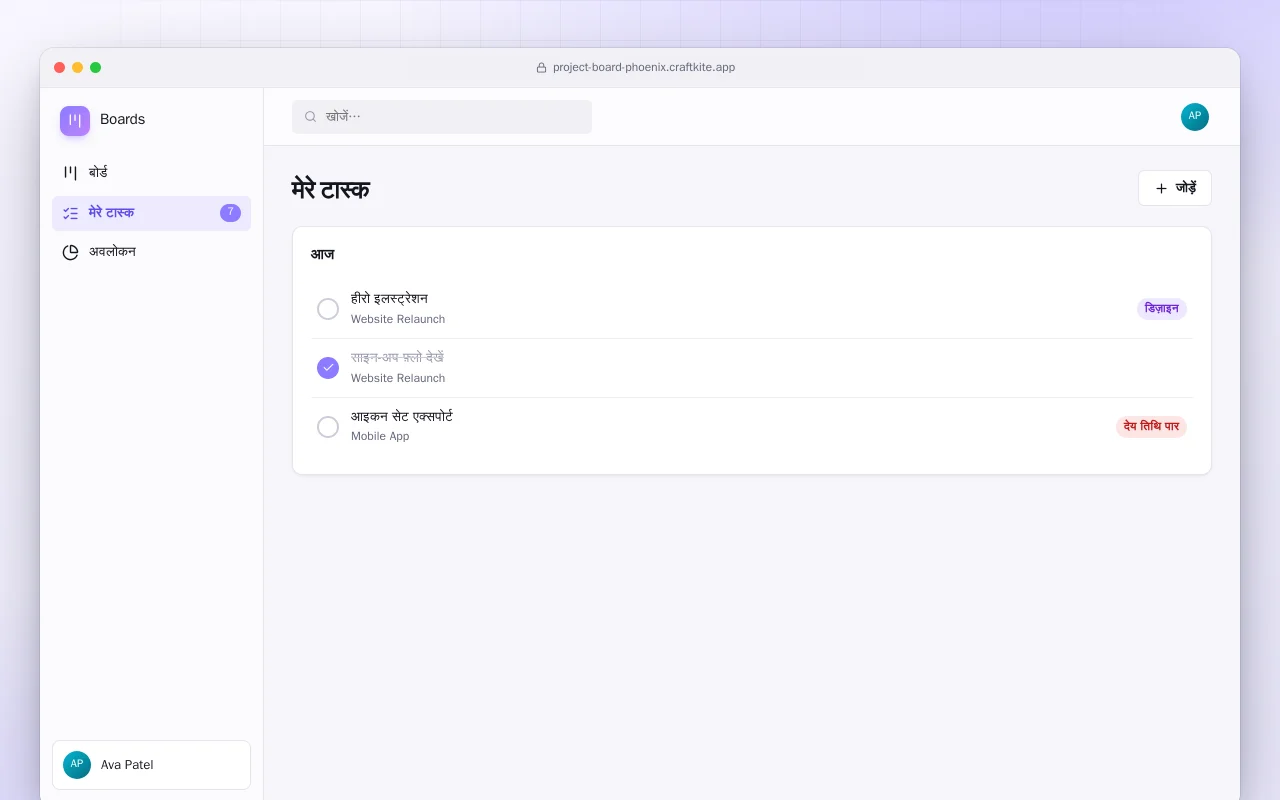Screen dimensions: 1280x800
Task: Click Mobile App project label
Action: pyautogui.click(x=380, y=436)
